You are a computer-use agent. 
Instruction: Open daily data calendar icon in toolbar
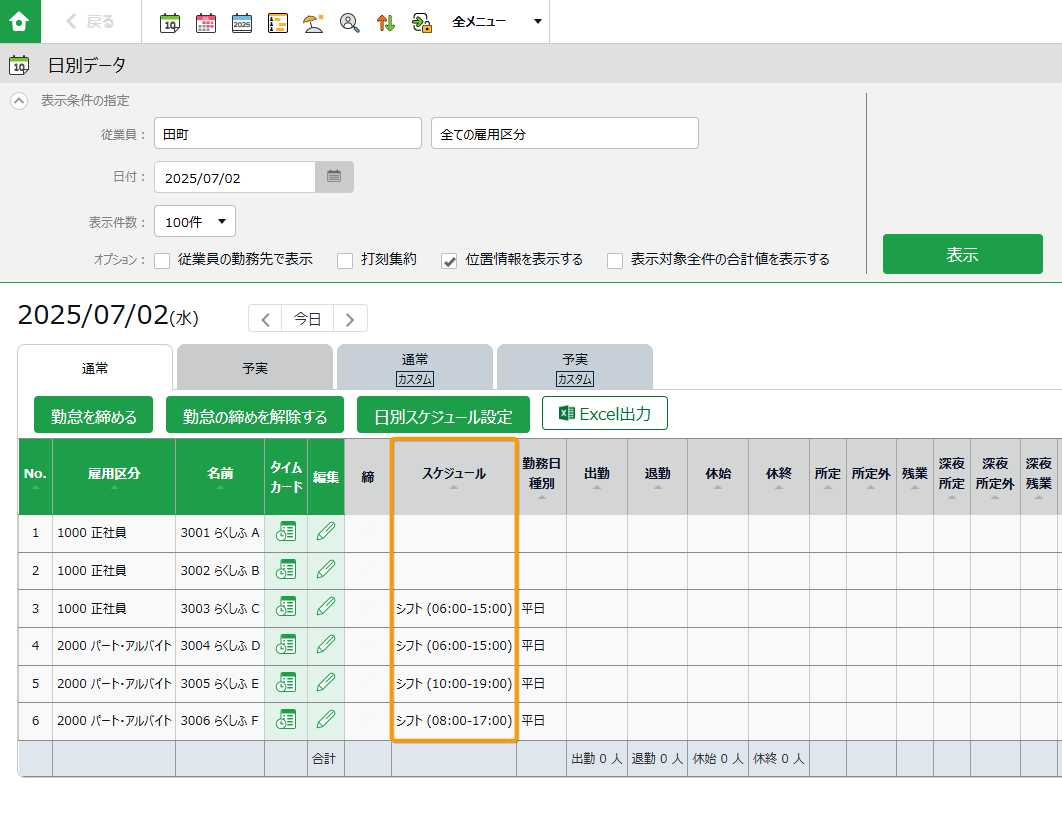tap(170, 22)
